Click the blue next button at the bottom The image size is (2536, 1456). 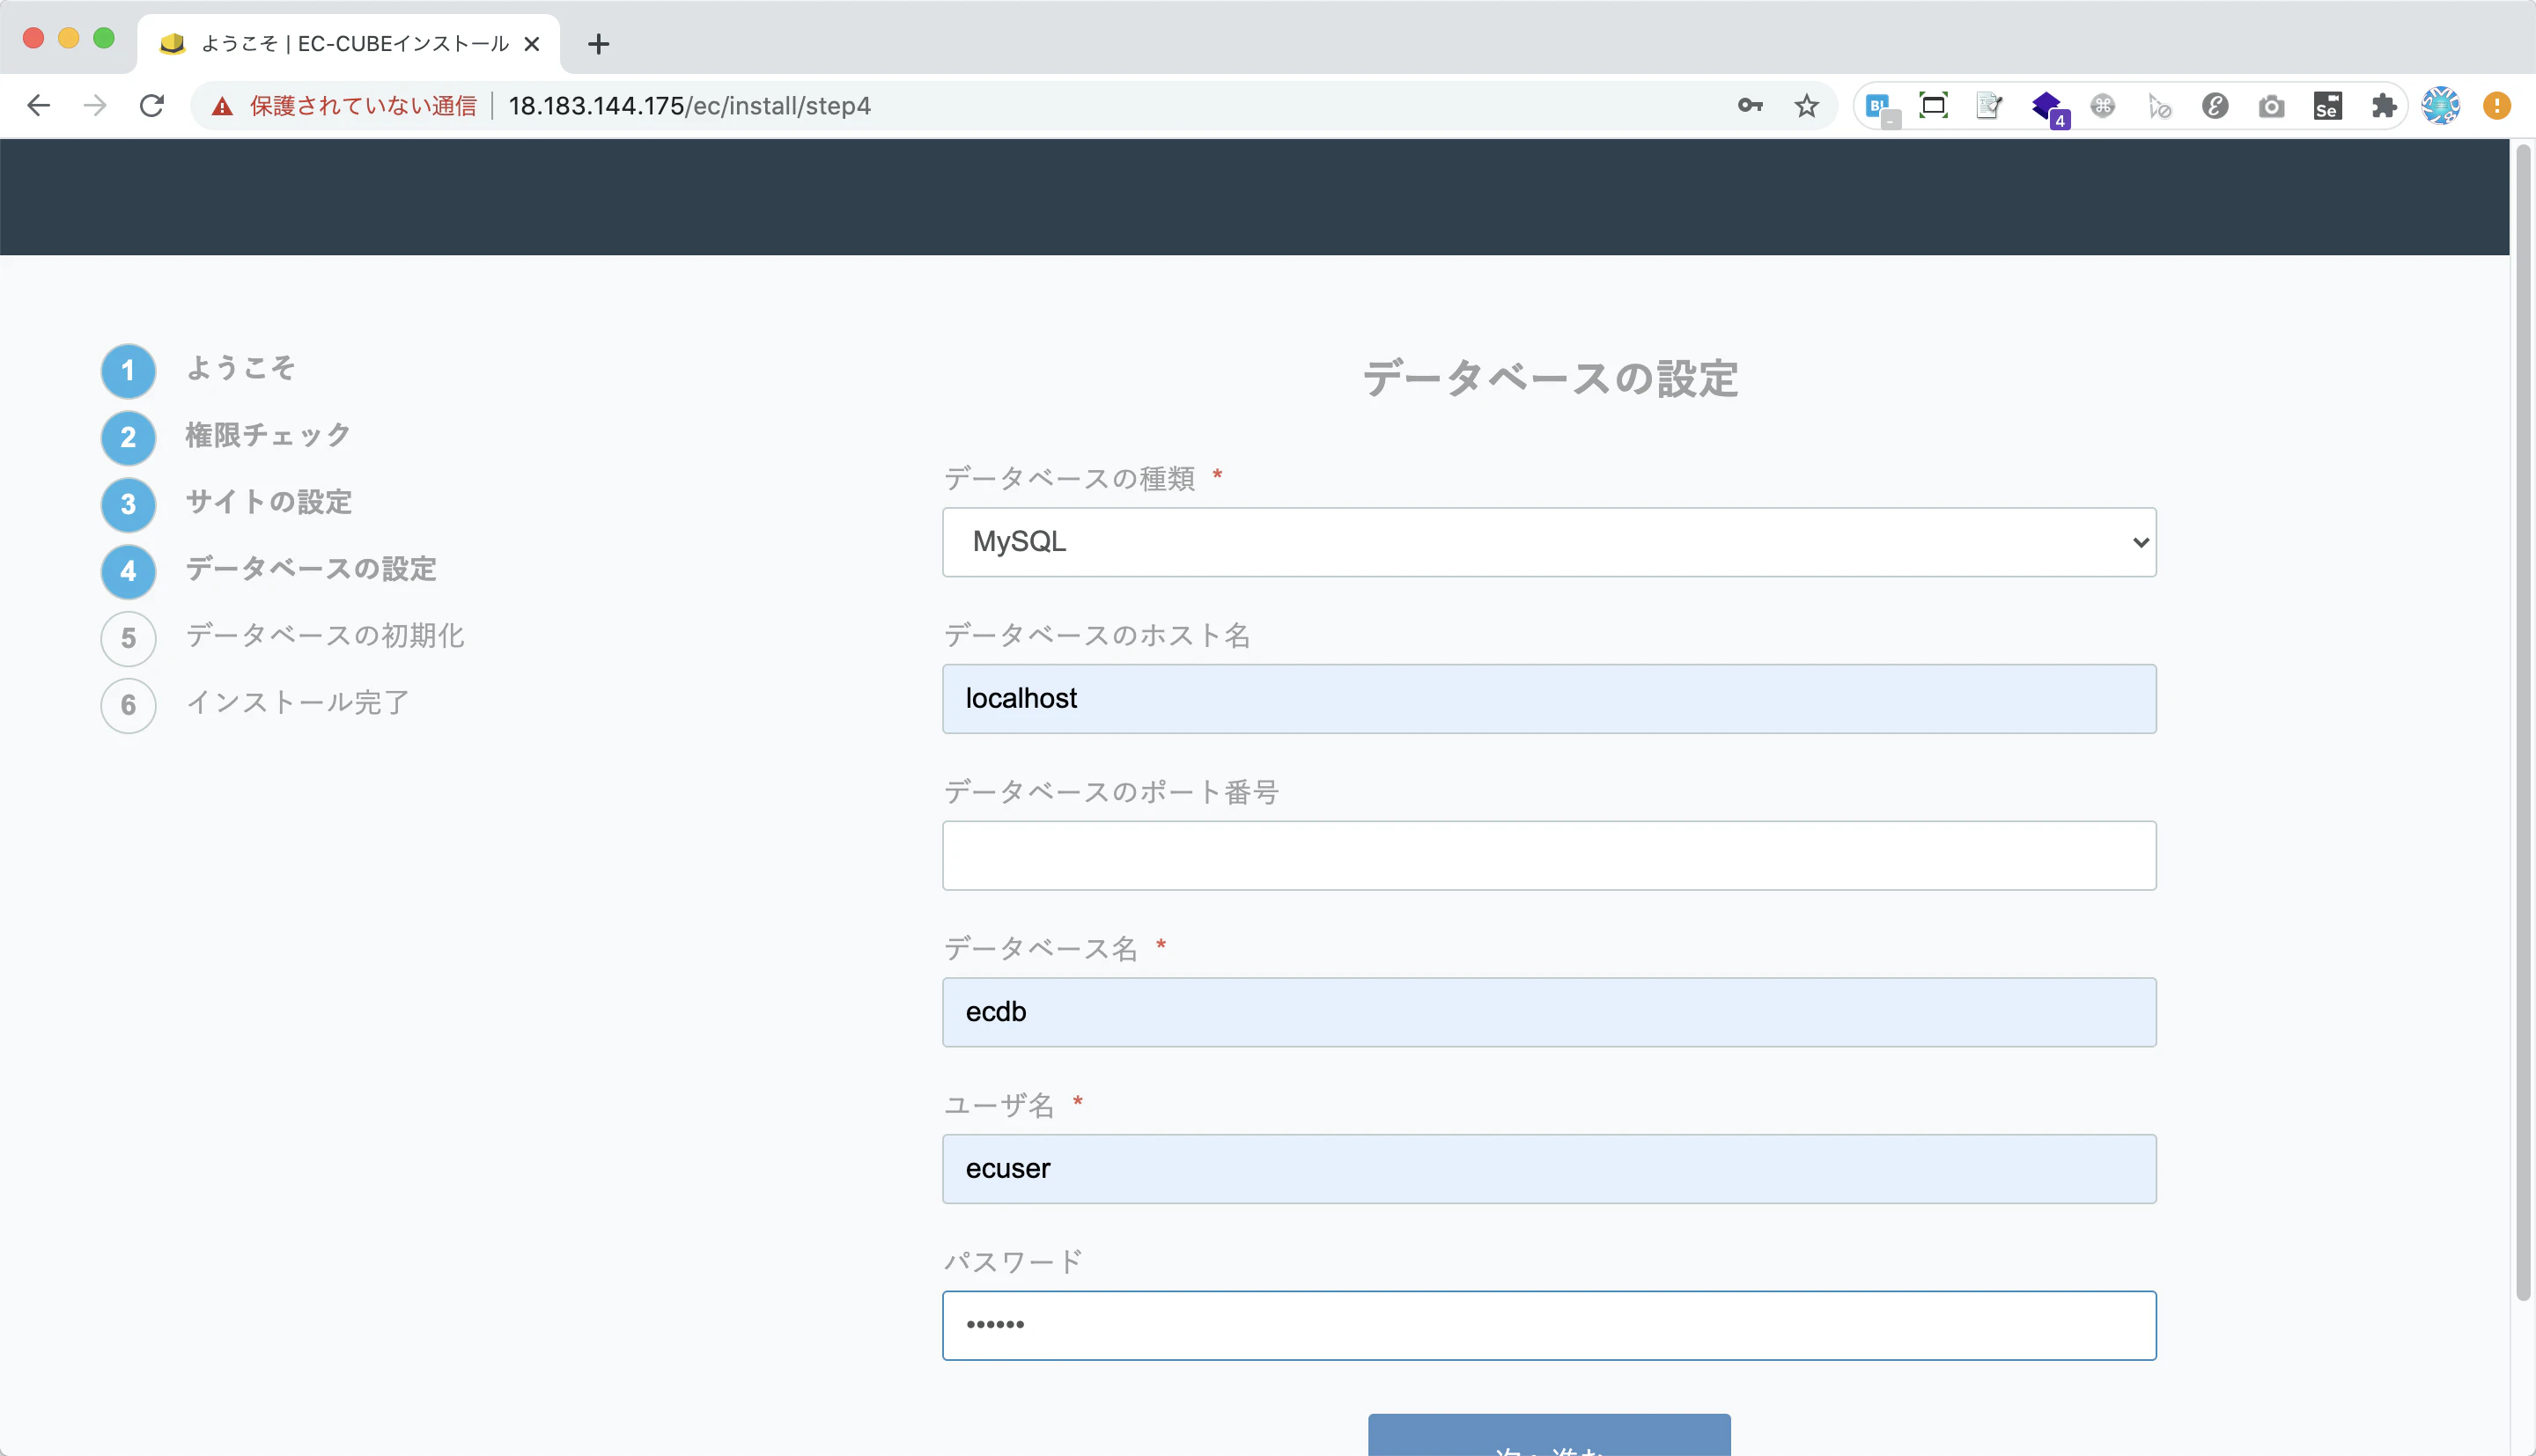pos(1549,1436)
